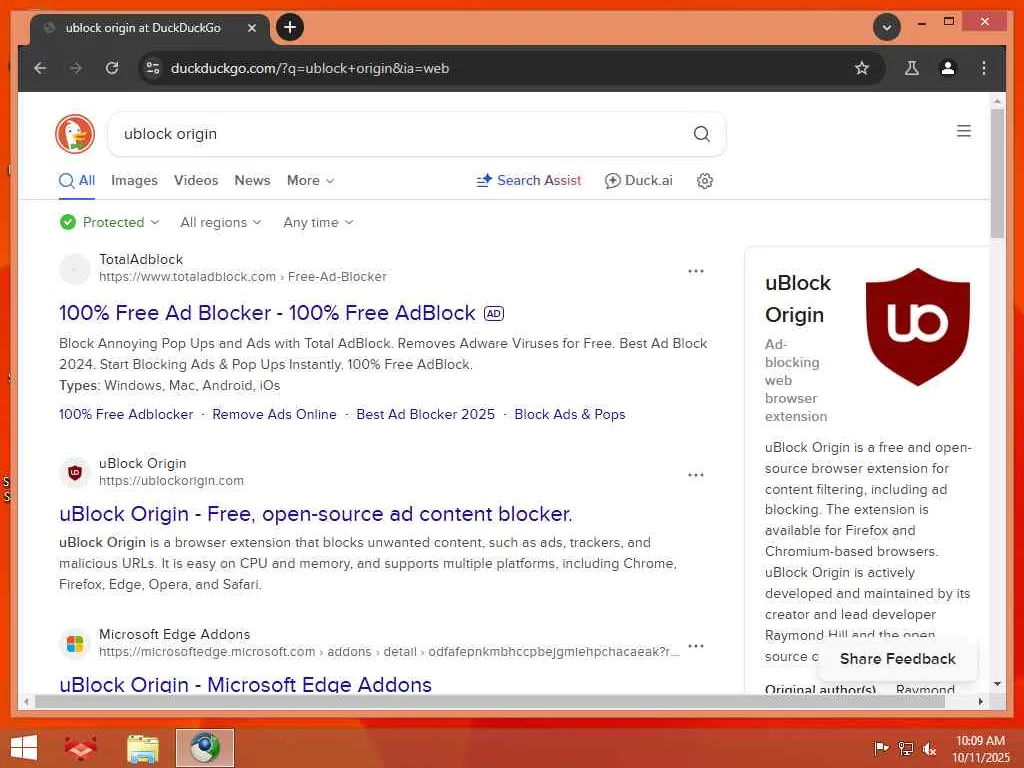The height and width of the screenshot is (768, 1024).
Task: Open 'Block Ads & Pops' sublink
Action: pyautogui.click(x=570, y=415)
